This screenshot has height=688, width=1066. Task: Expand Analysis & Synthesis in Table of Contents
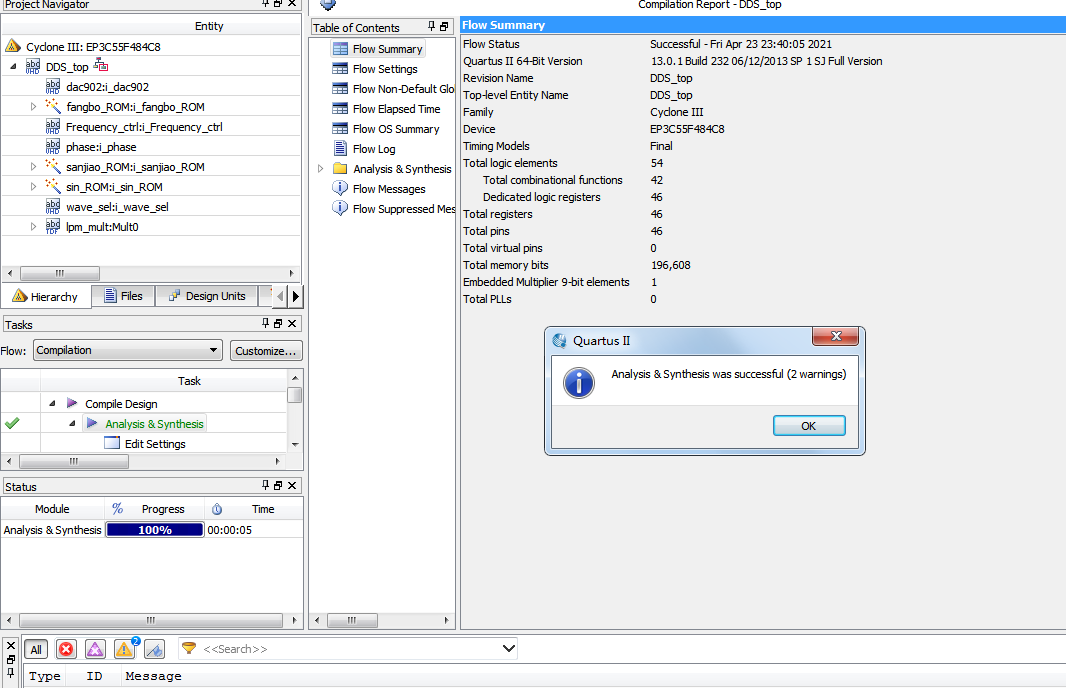(x=321, y=169)
